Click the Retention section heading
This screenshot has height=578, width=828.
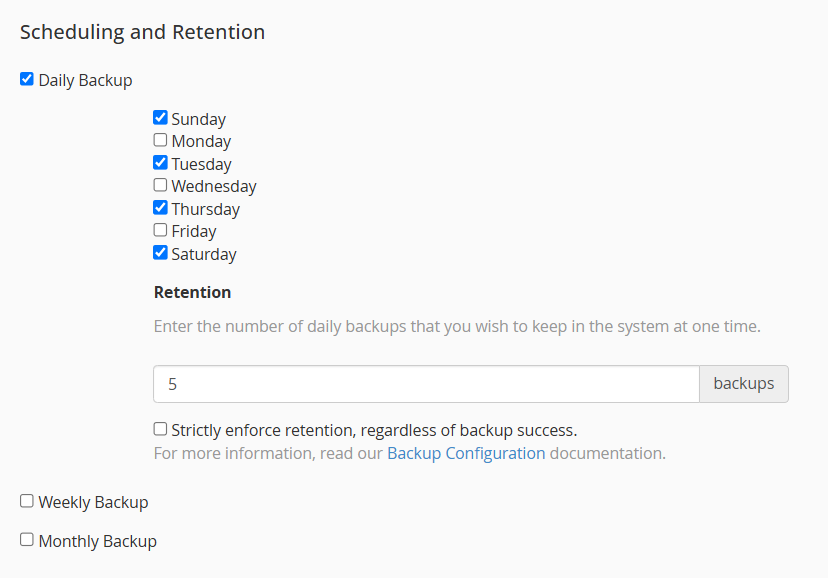tap(191, 292)
